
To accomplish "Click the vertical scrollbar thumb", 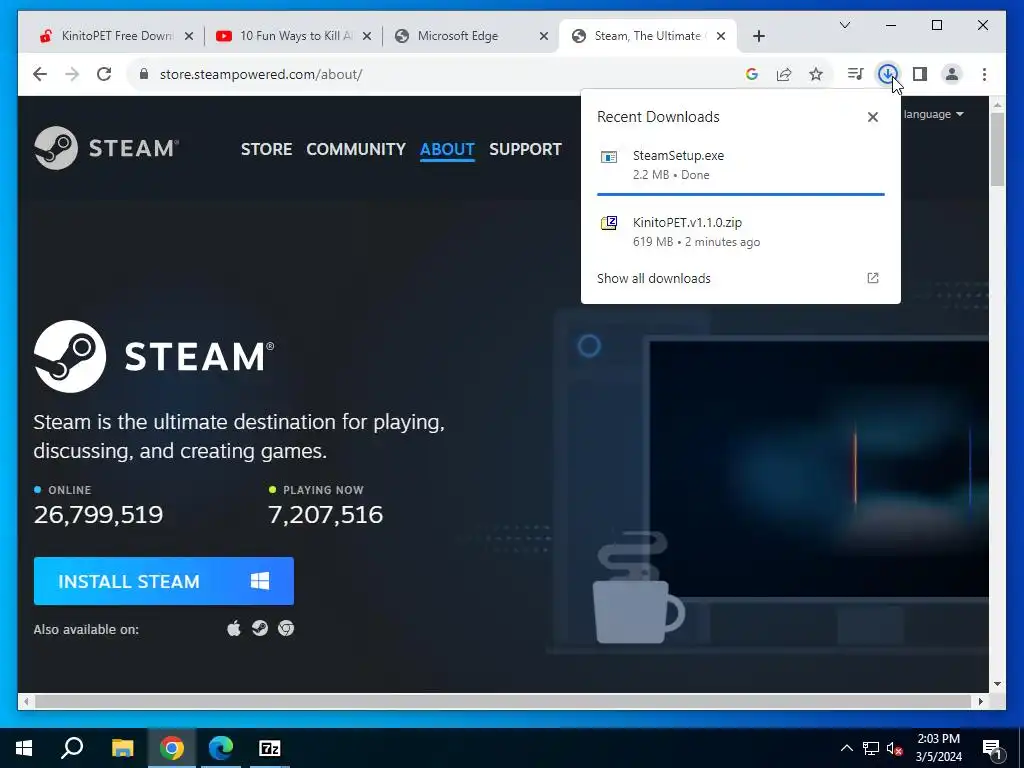I will 997,149.
